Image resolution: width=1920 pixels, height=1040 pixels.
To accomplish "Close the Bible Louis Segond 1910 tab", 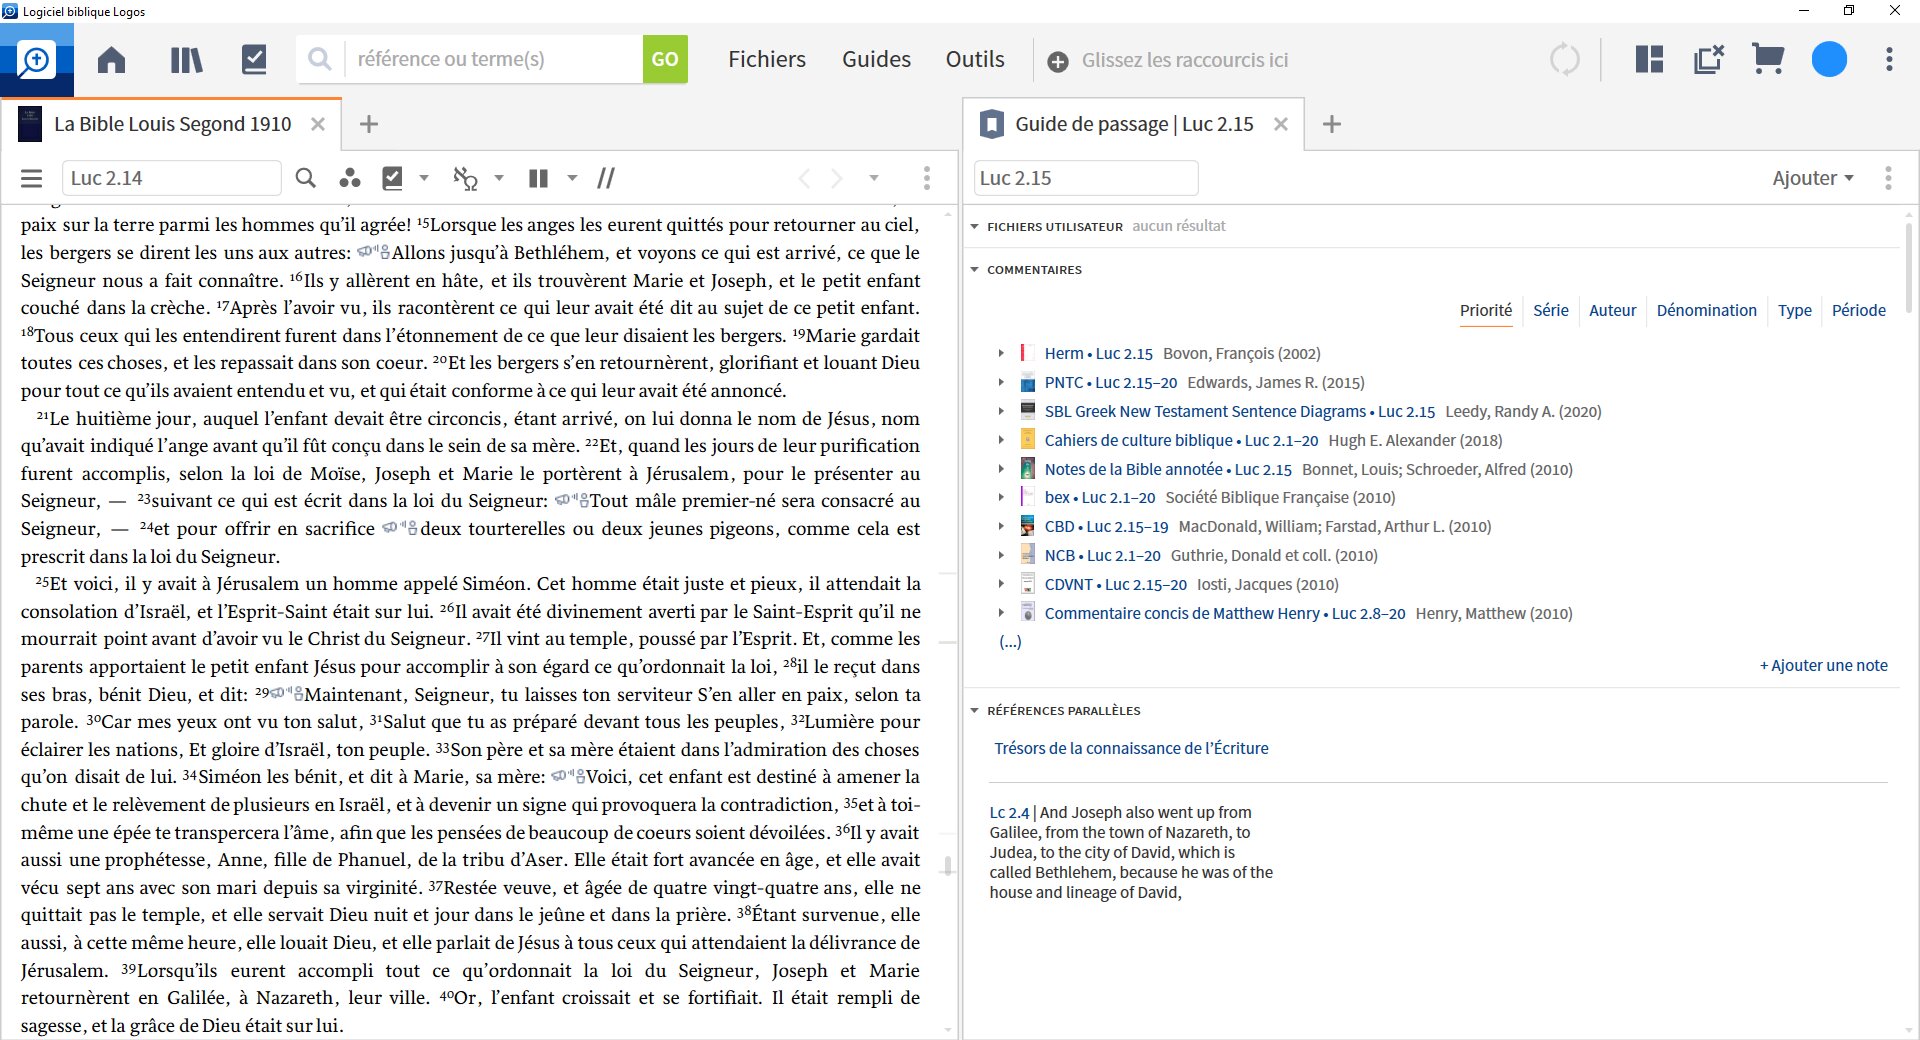I will tap(317, 124).
